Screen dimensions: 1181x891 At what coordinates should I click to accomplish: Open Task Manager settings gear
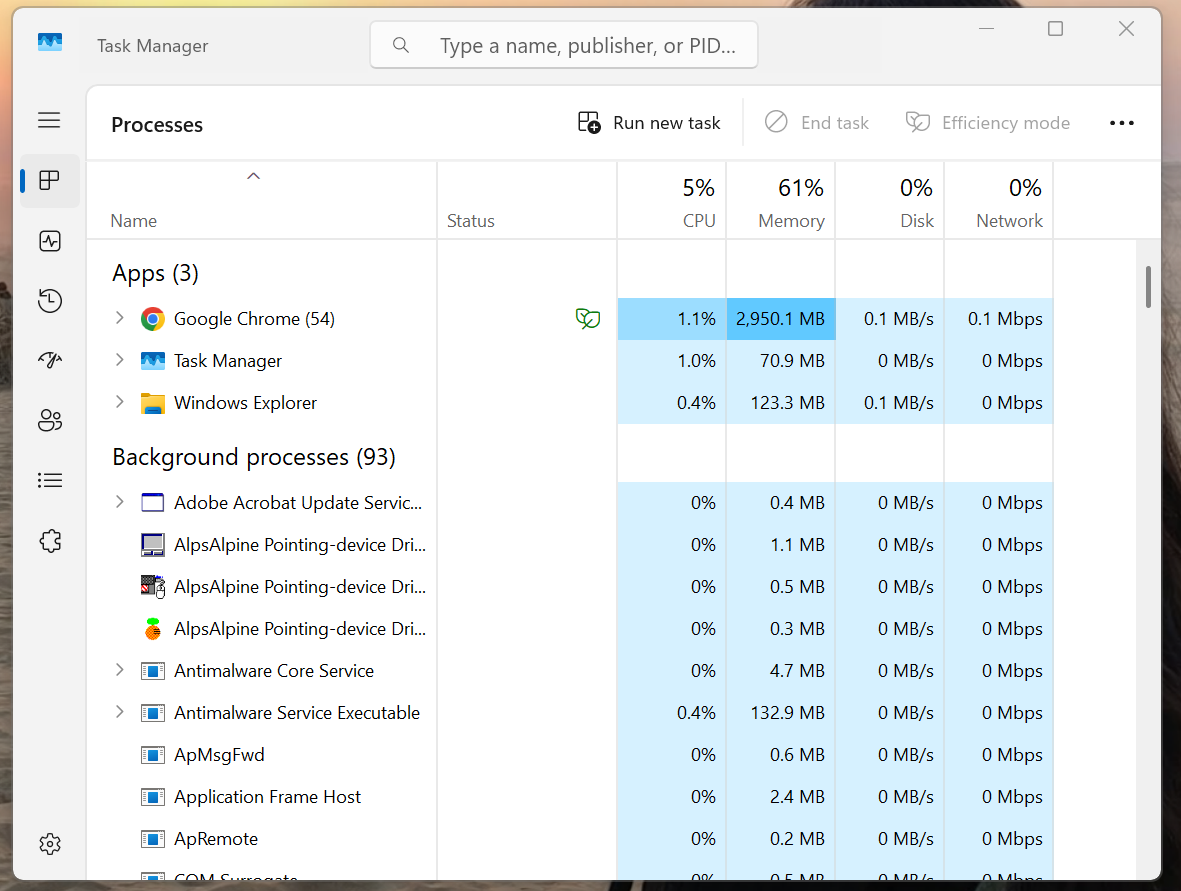pyautogui.click(x=50, y=844)
